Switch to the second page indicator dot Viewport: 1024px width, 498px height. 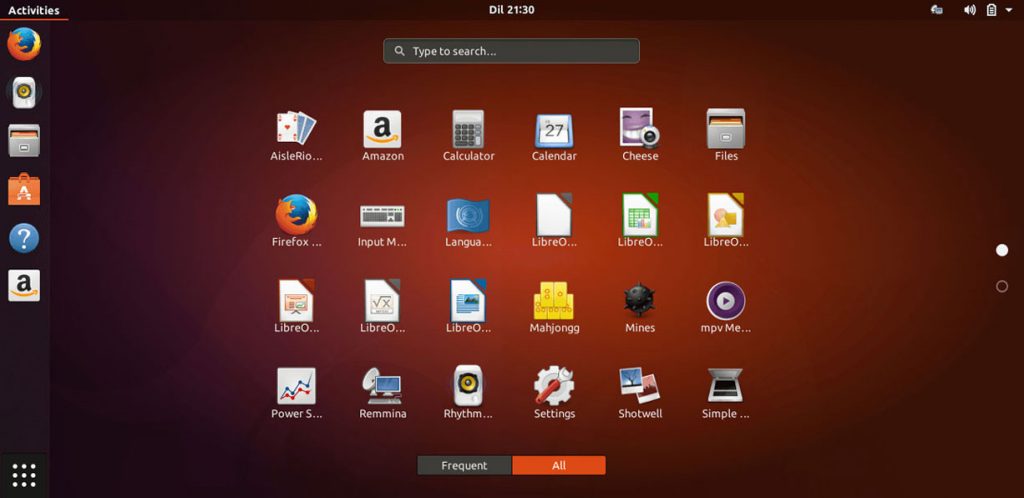1002,286
